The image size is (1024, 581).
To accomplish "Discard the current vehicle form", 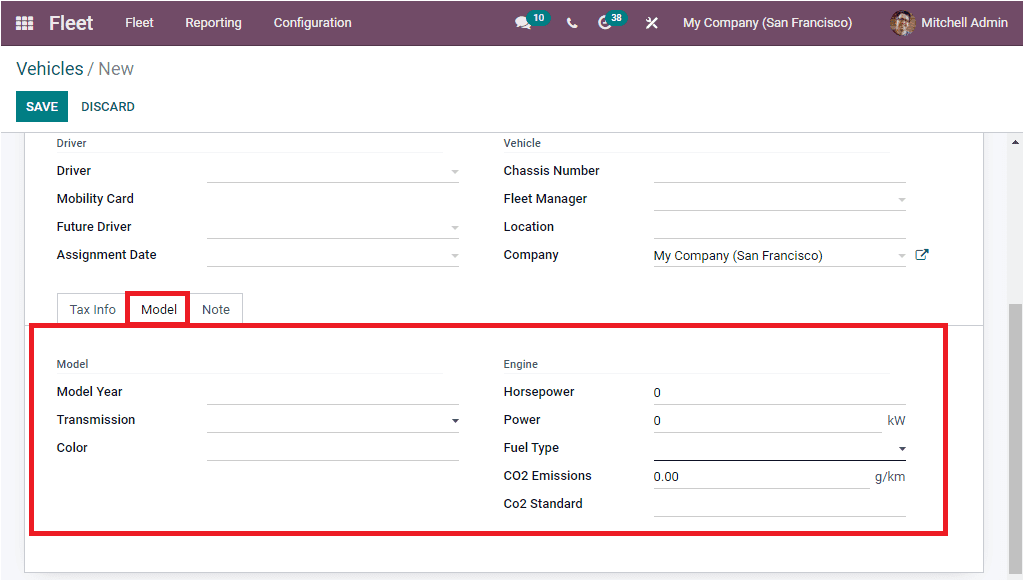I will click(x=107, y=106).
